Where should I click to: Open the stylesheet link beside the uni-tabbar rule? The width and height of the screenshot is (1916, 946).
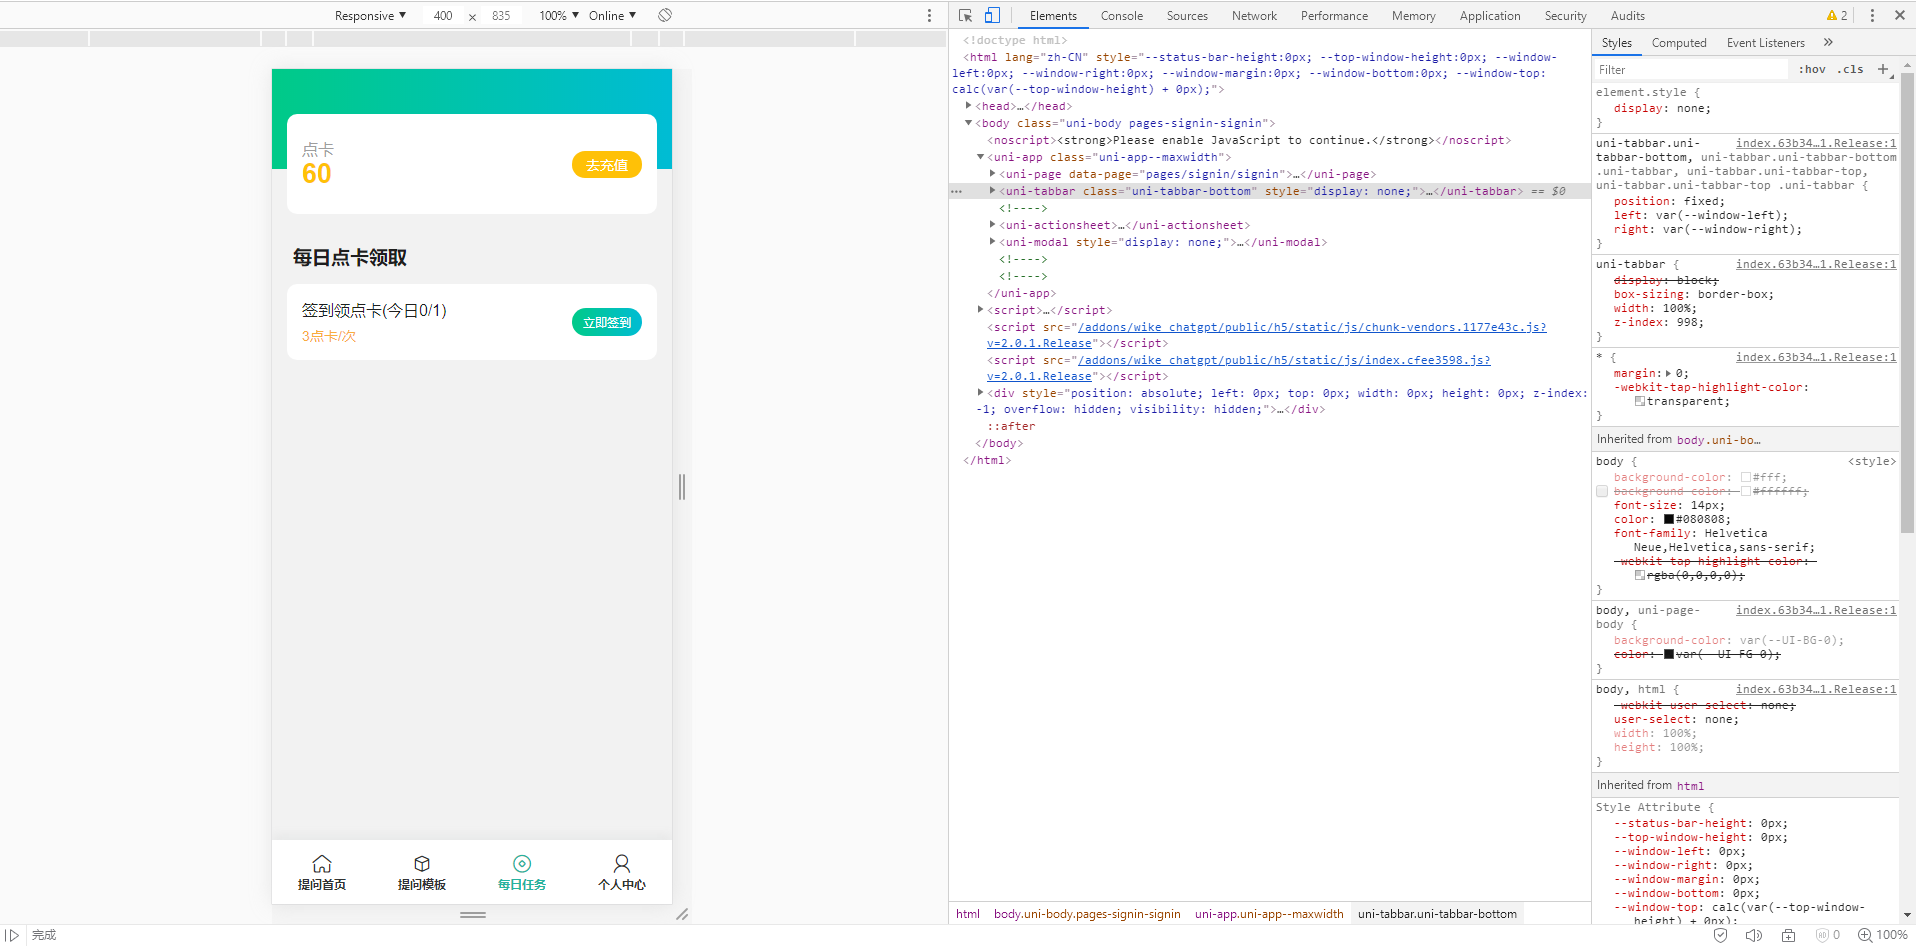click(x=1816, y=264)
